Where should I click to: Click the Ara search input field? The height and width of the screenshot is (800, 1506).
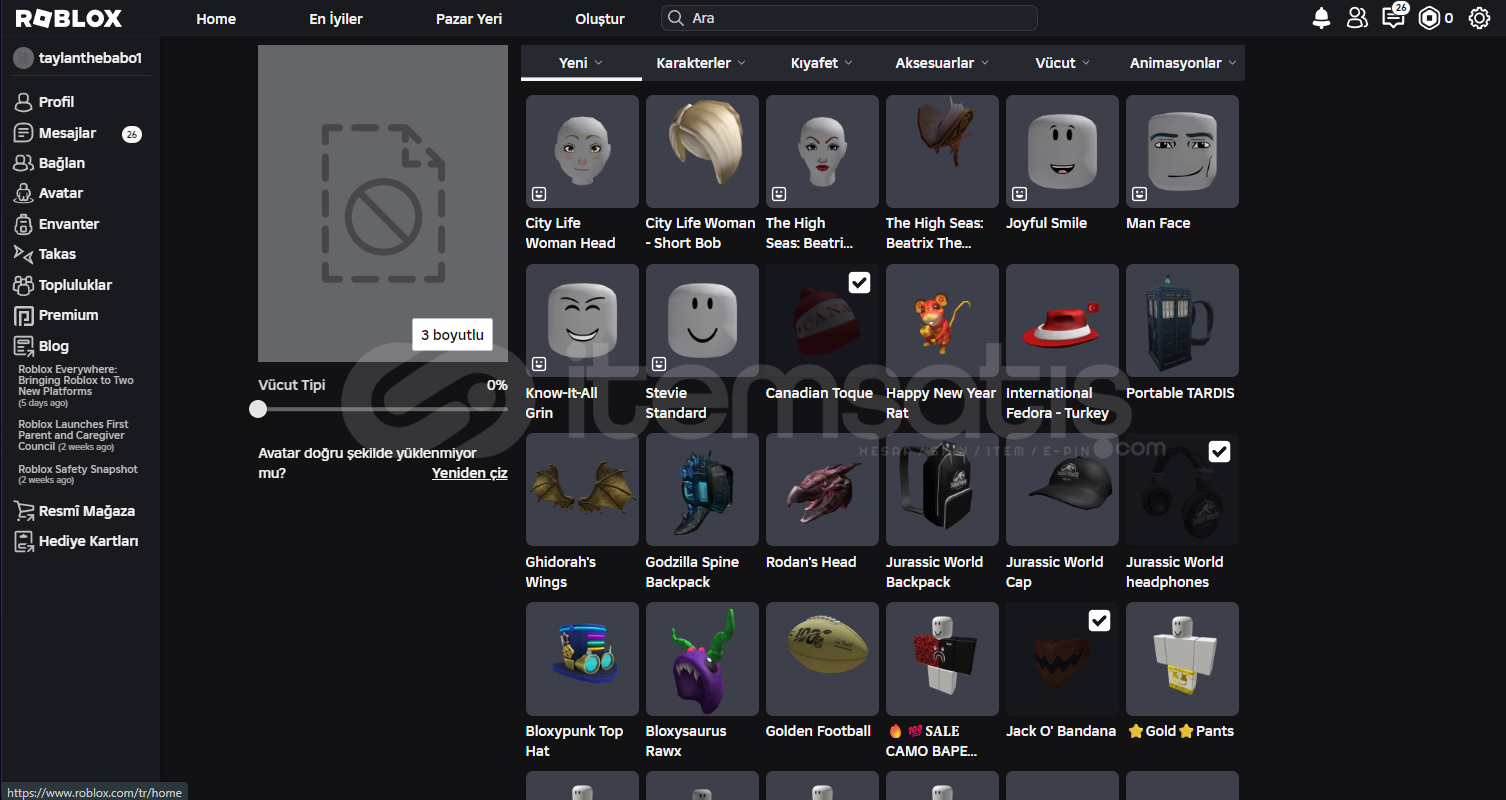click(849, 18)
